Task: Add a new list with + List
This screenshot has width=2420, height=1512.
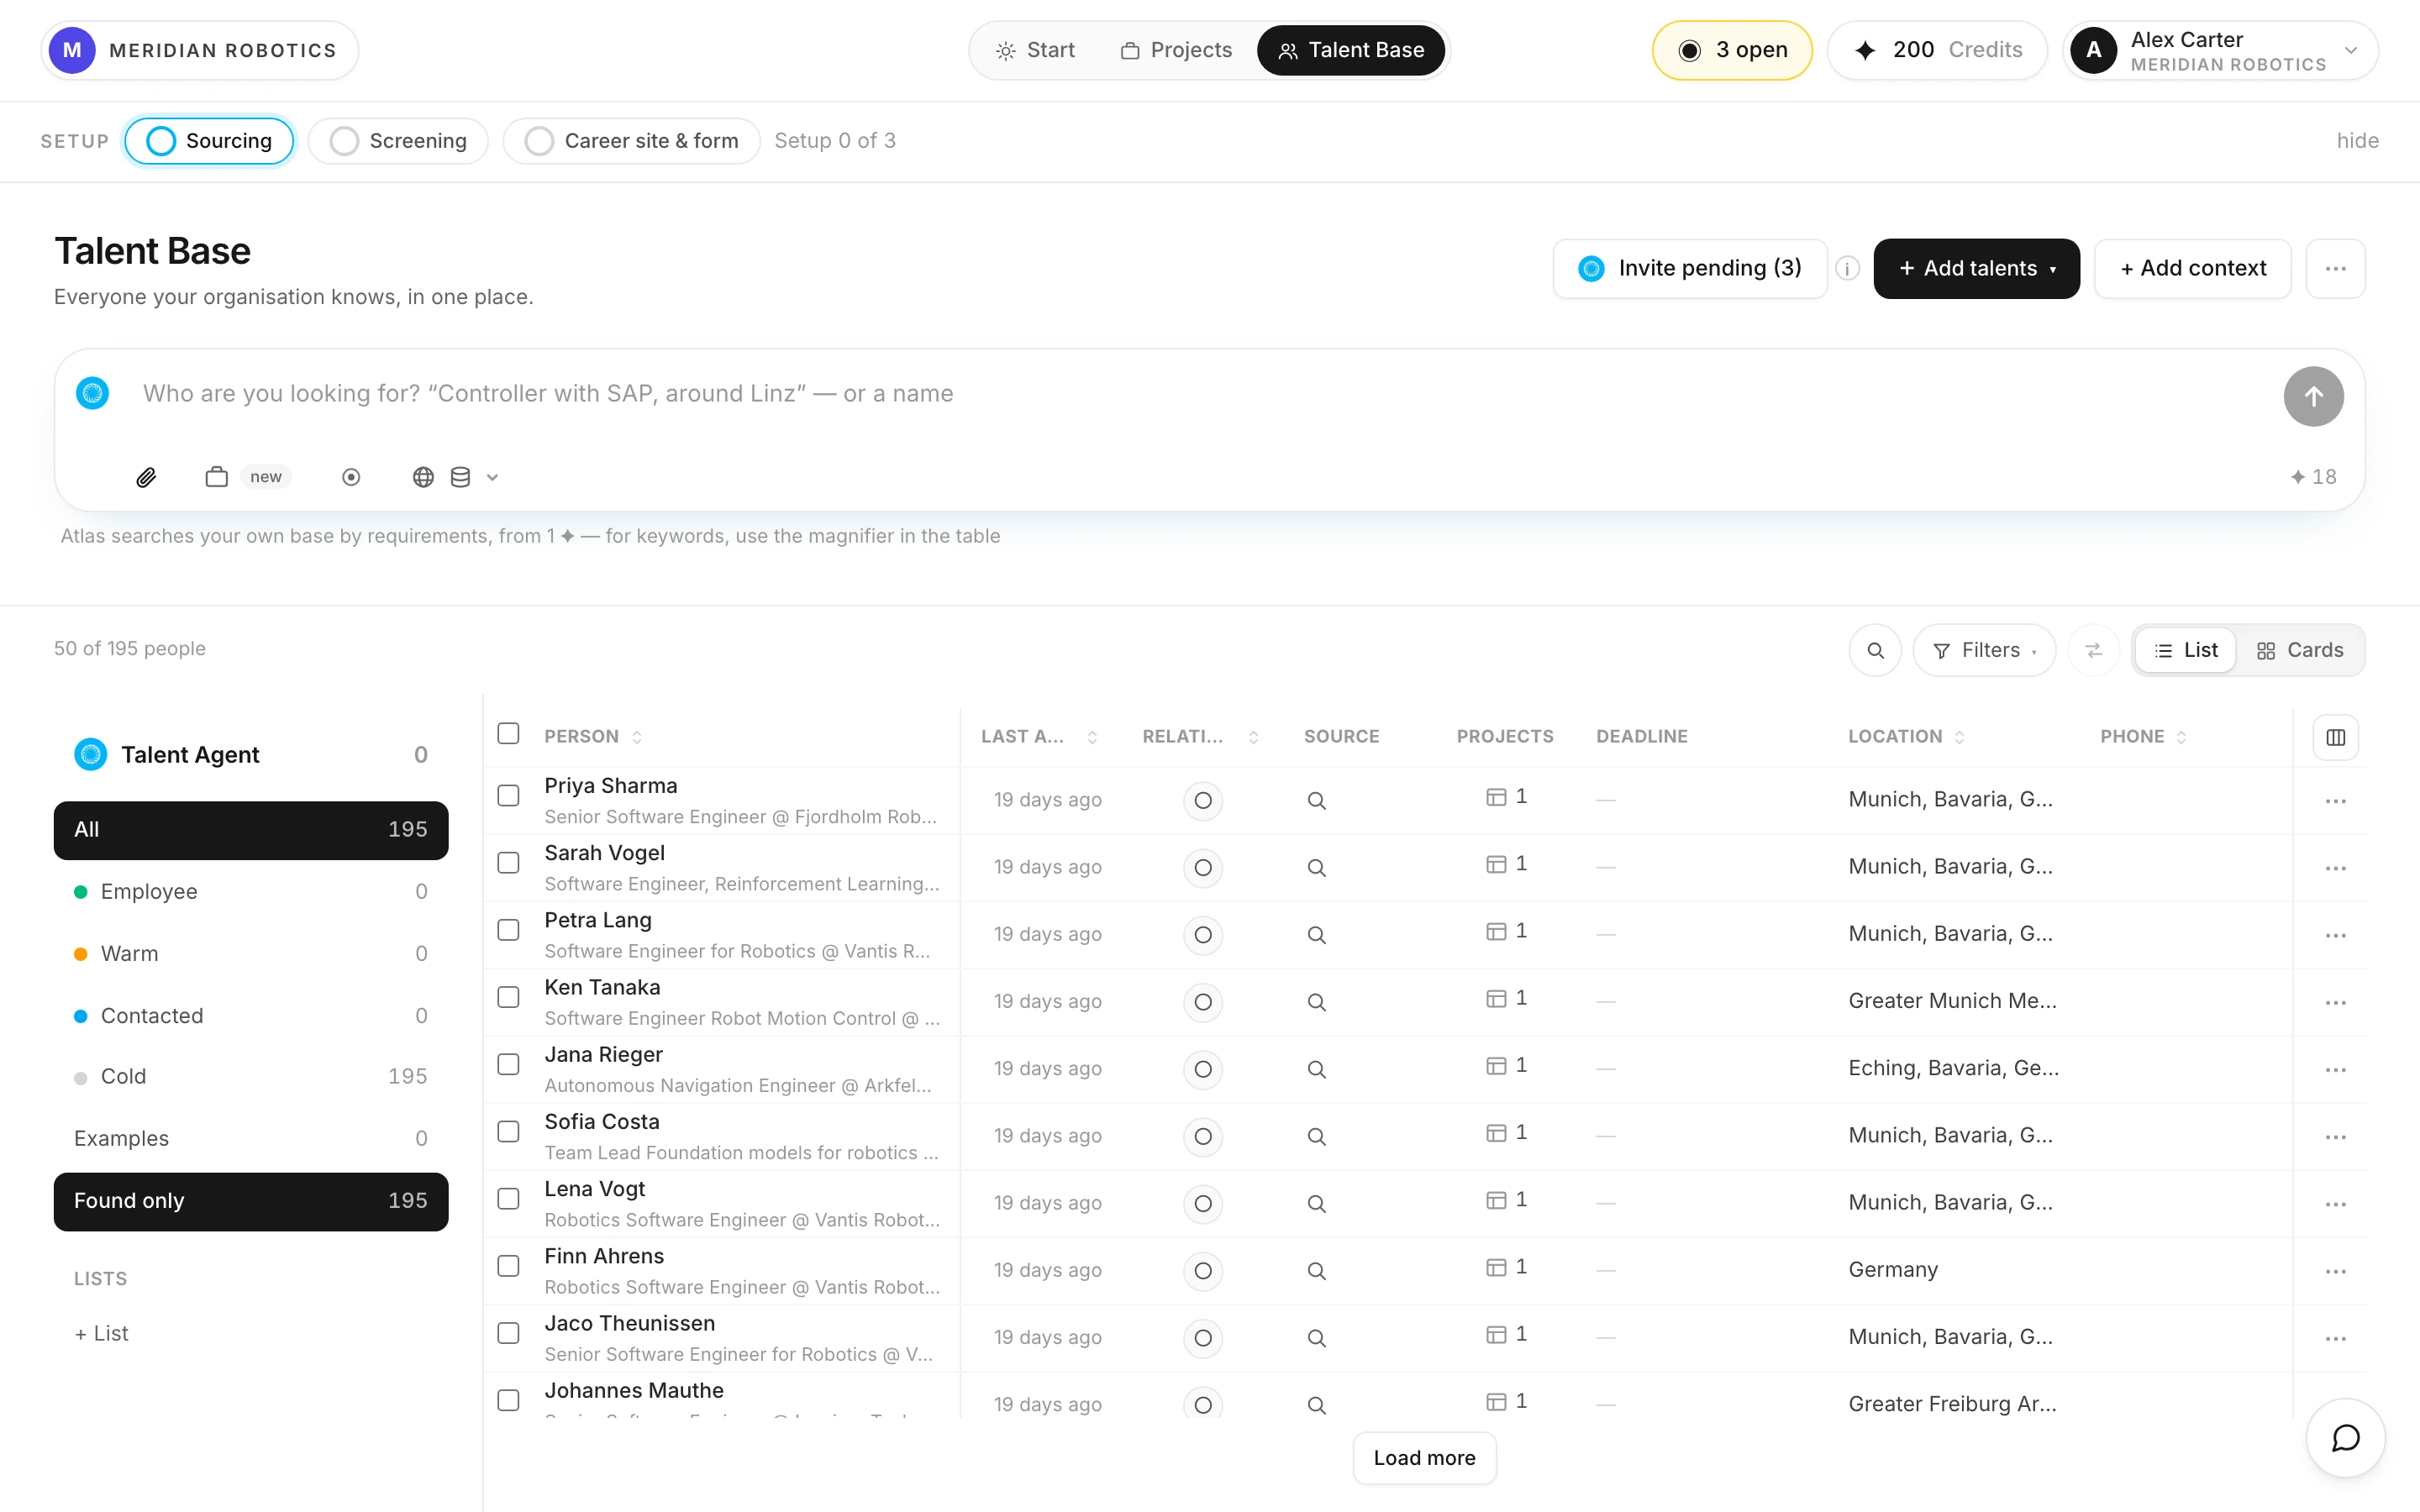Action: click(101, 1334)
